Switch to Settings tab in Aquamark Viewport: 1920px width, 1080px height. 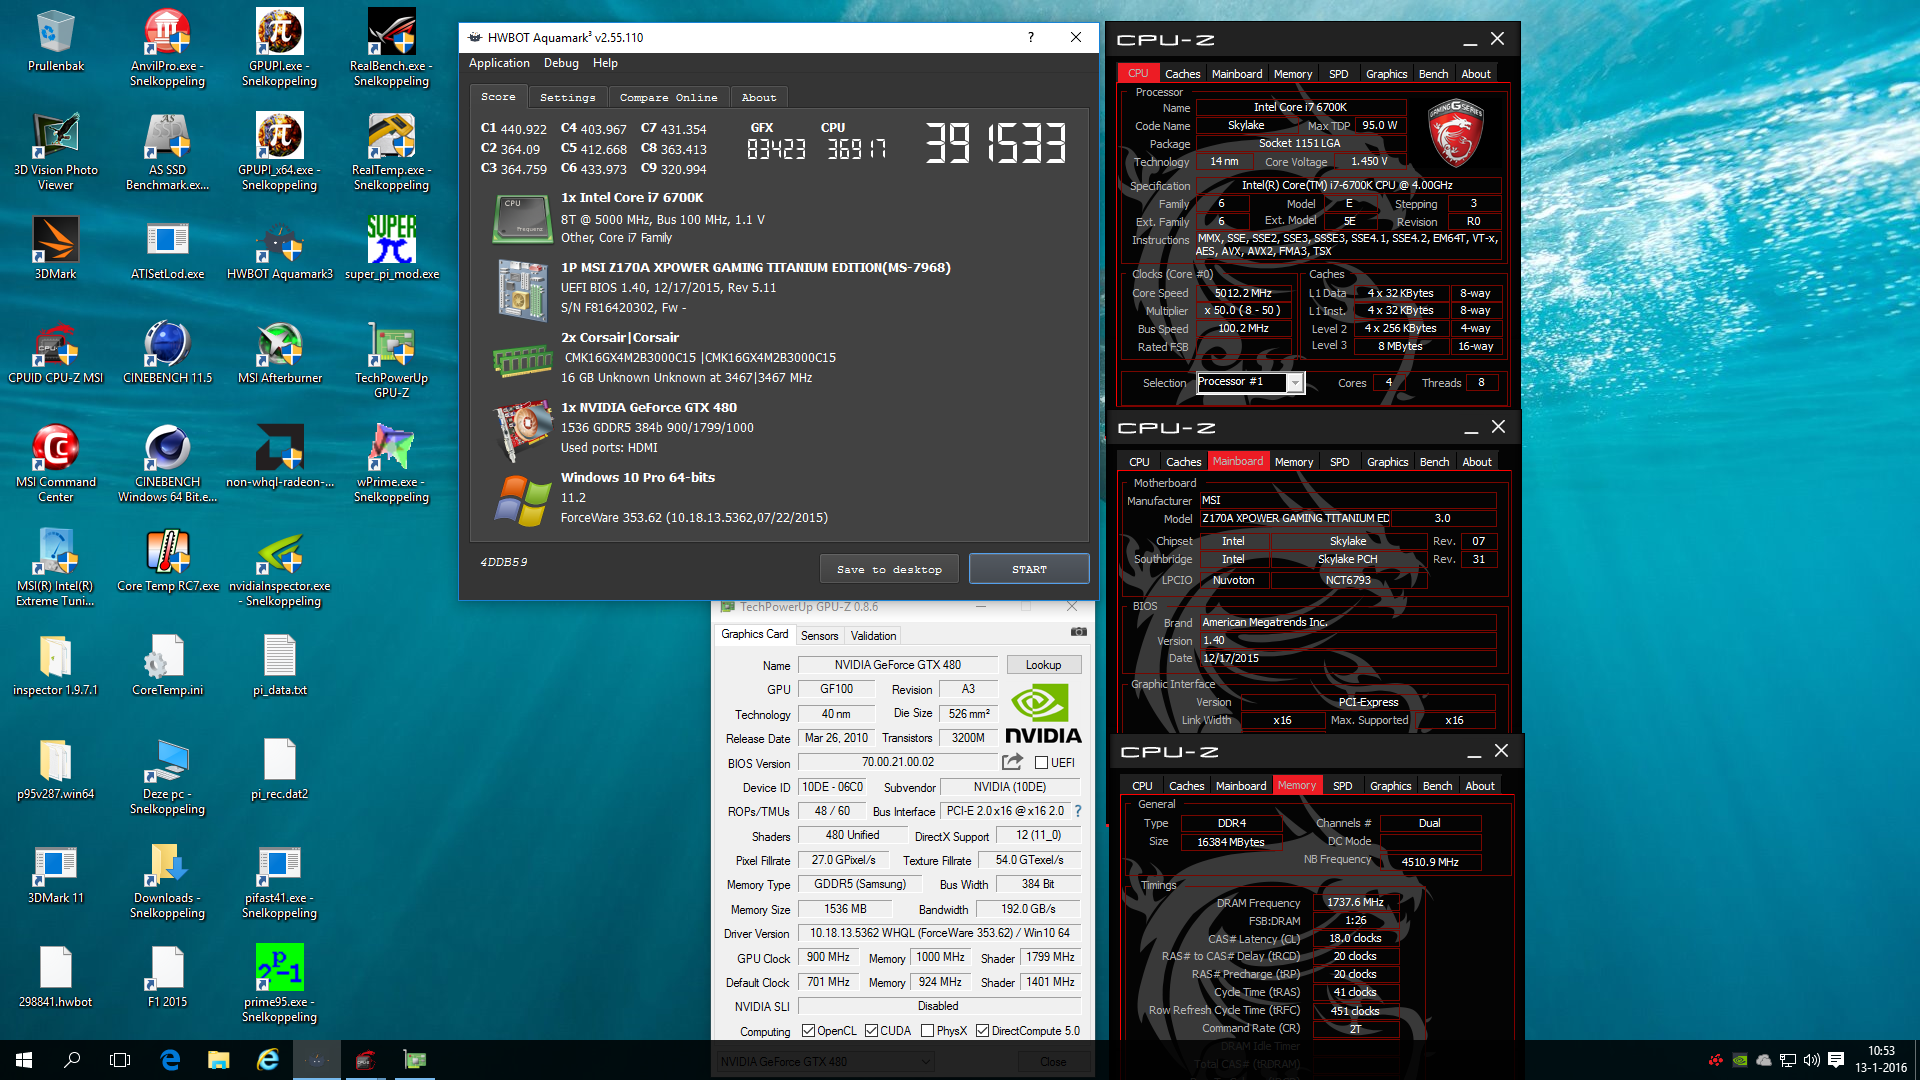pyautogui.click(x=567, y=97)
